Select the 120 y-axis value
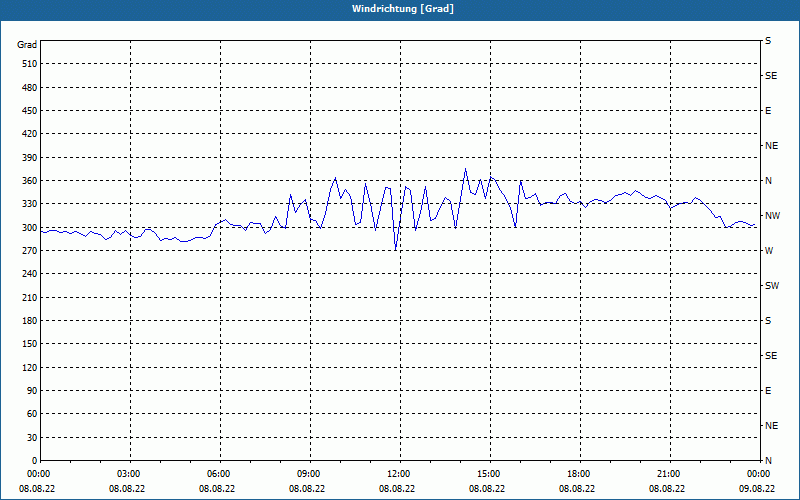Viewport: 800px width, 500px height. click(x=30, y=367)
